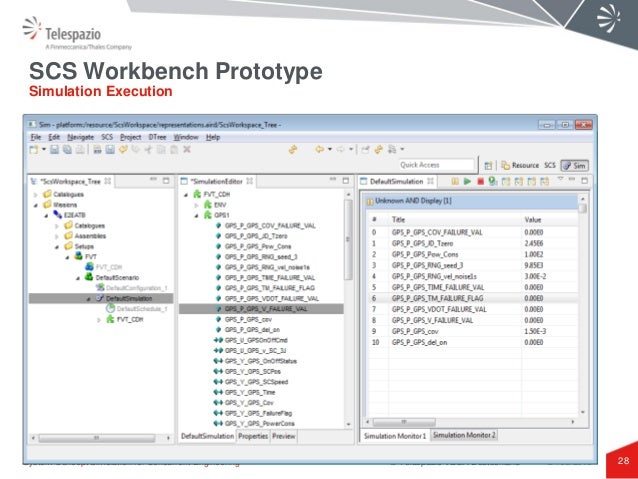Click the monitor table horizontal scrollbar
Screen dimensions: 638x479
click(404, 422)
